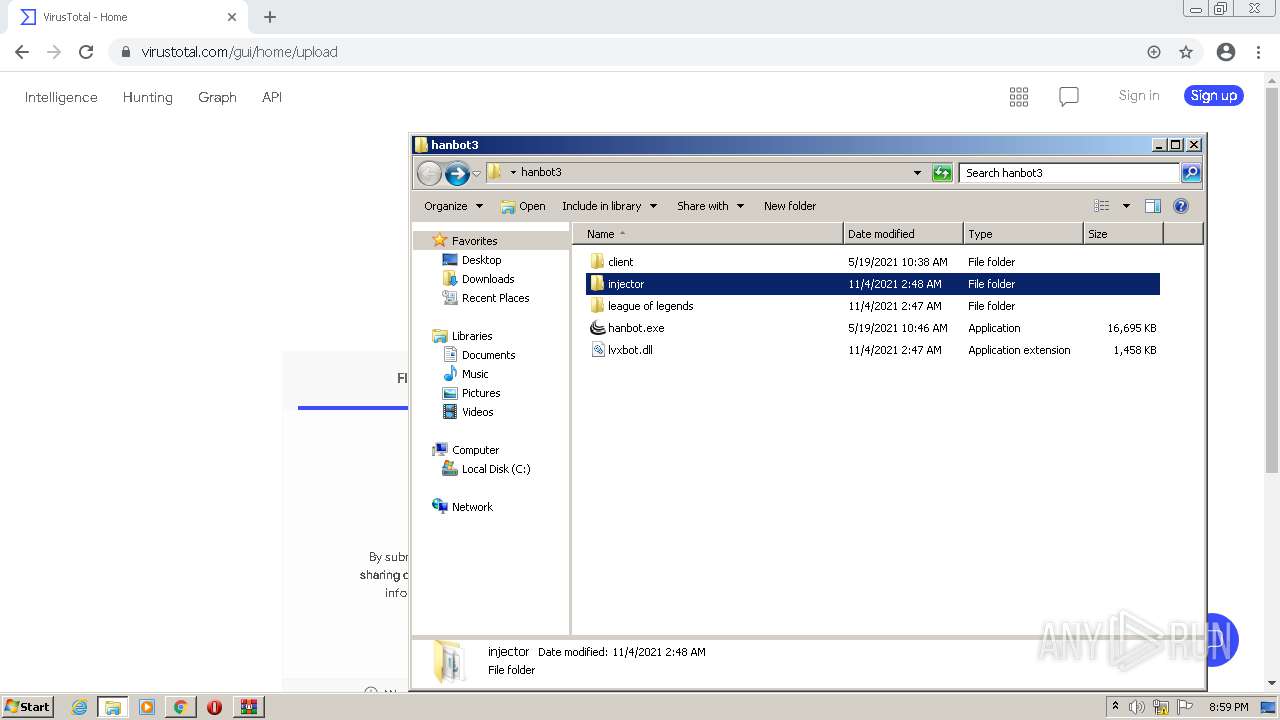Open VirusTotal API link

tap(271, 97)
